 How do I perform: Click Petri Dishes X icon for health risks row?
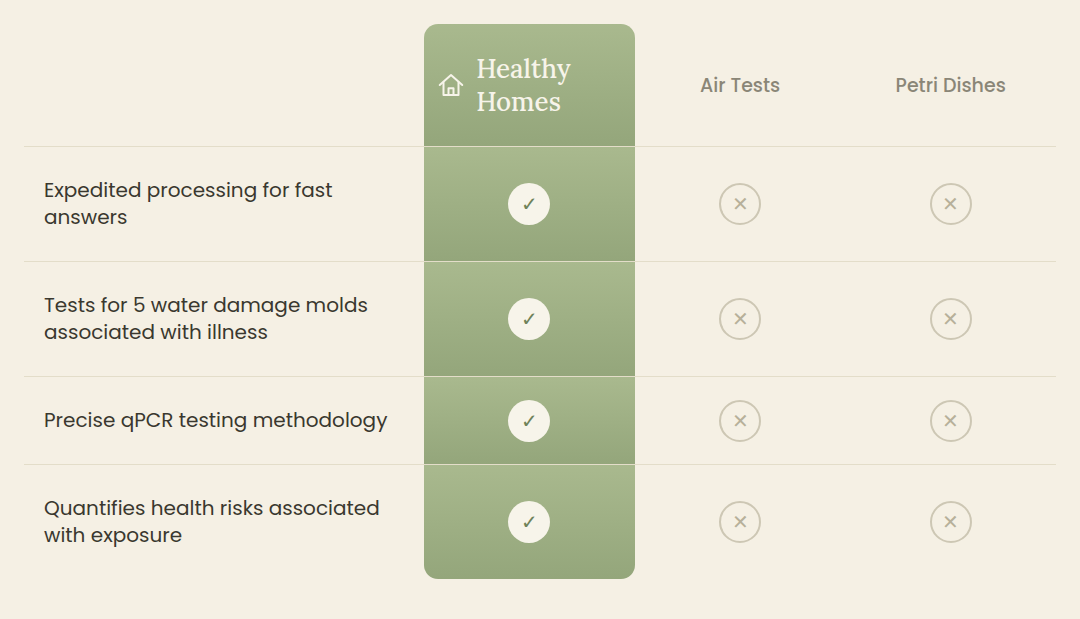pos(951,522)
